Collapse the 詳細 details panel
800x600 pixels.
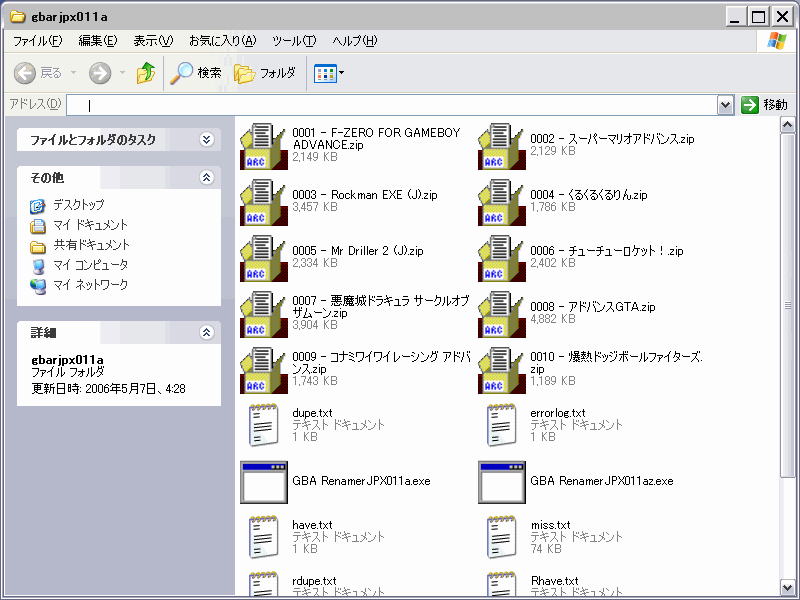click(x=207, y=332)
